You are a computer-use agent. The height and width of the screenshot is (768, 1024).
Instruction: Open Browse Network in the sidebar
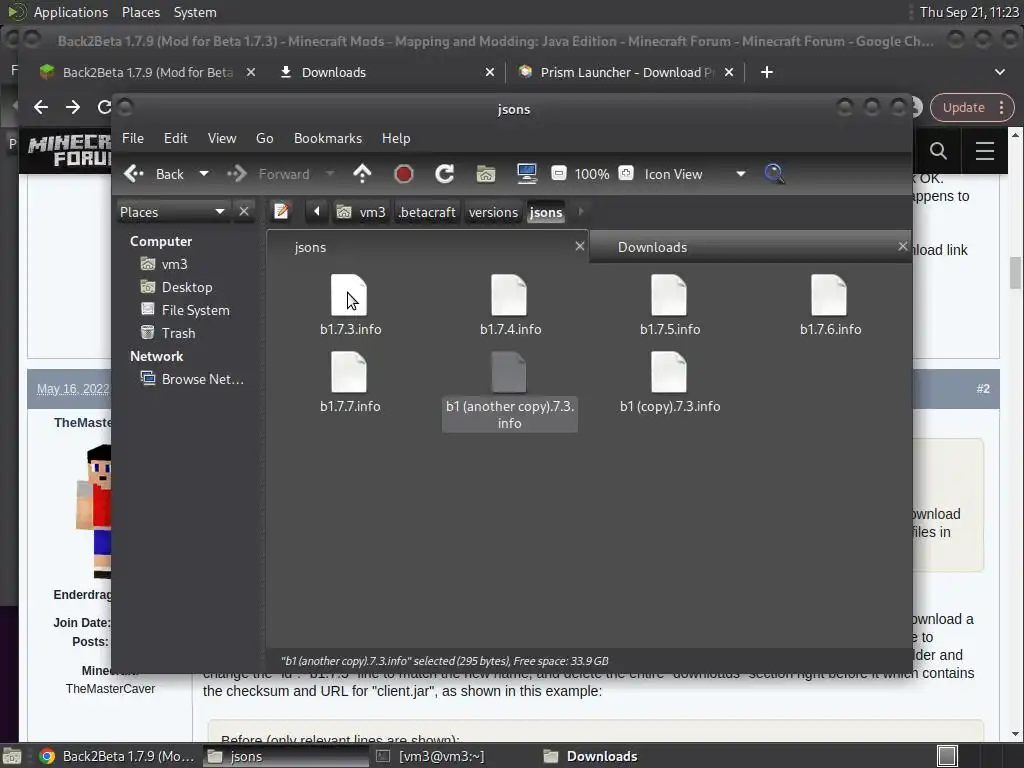192,379
